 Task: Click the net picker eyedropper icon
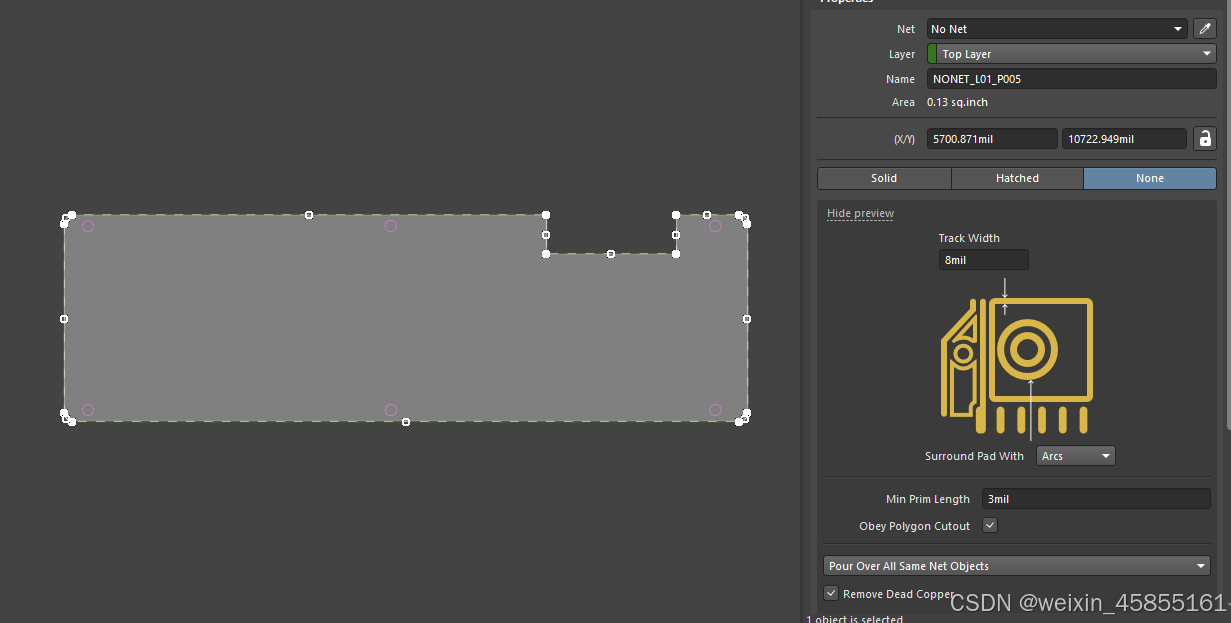(x=1204, y=29)
